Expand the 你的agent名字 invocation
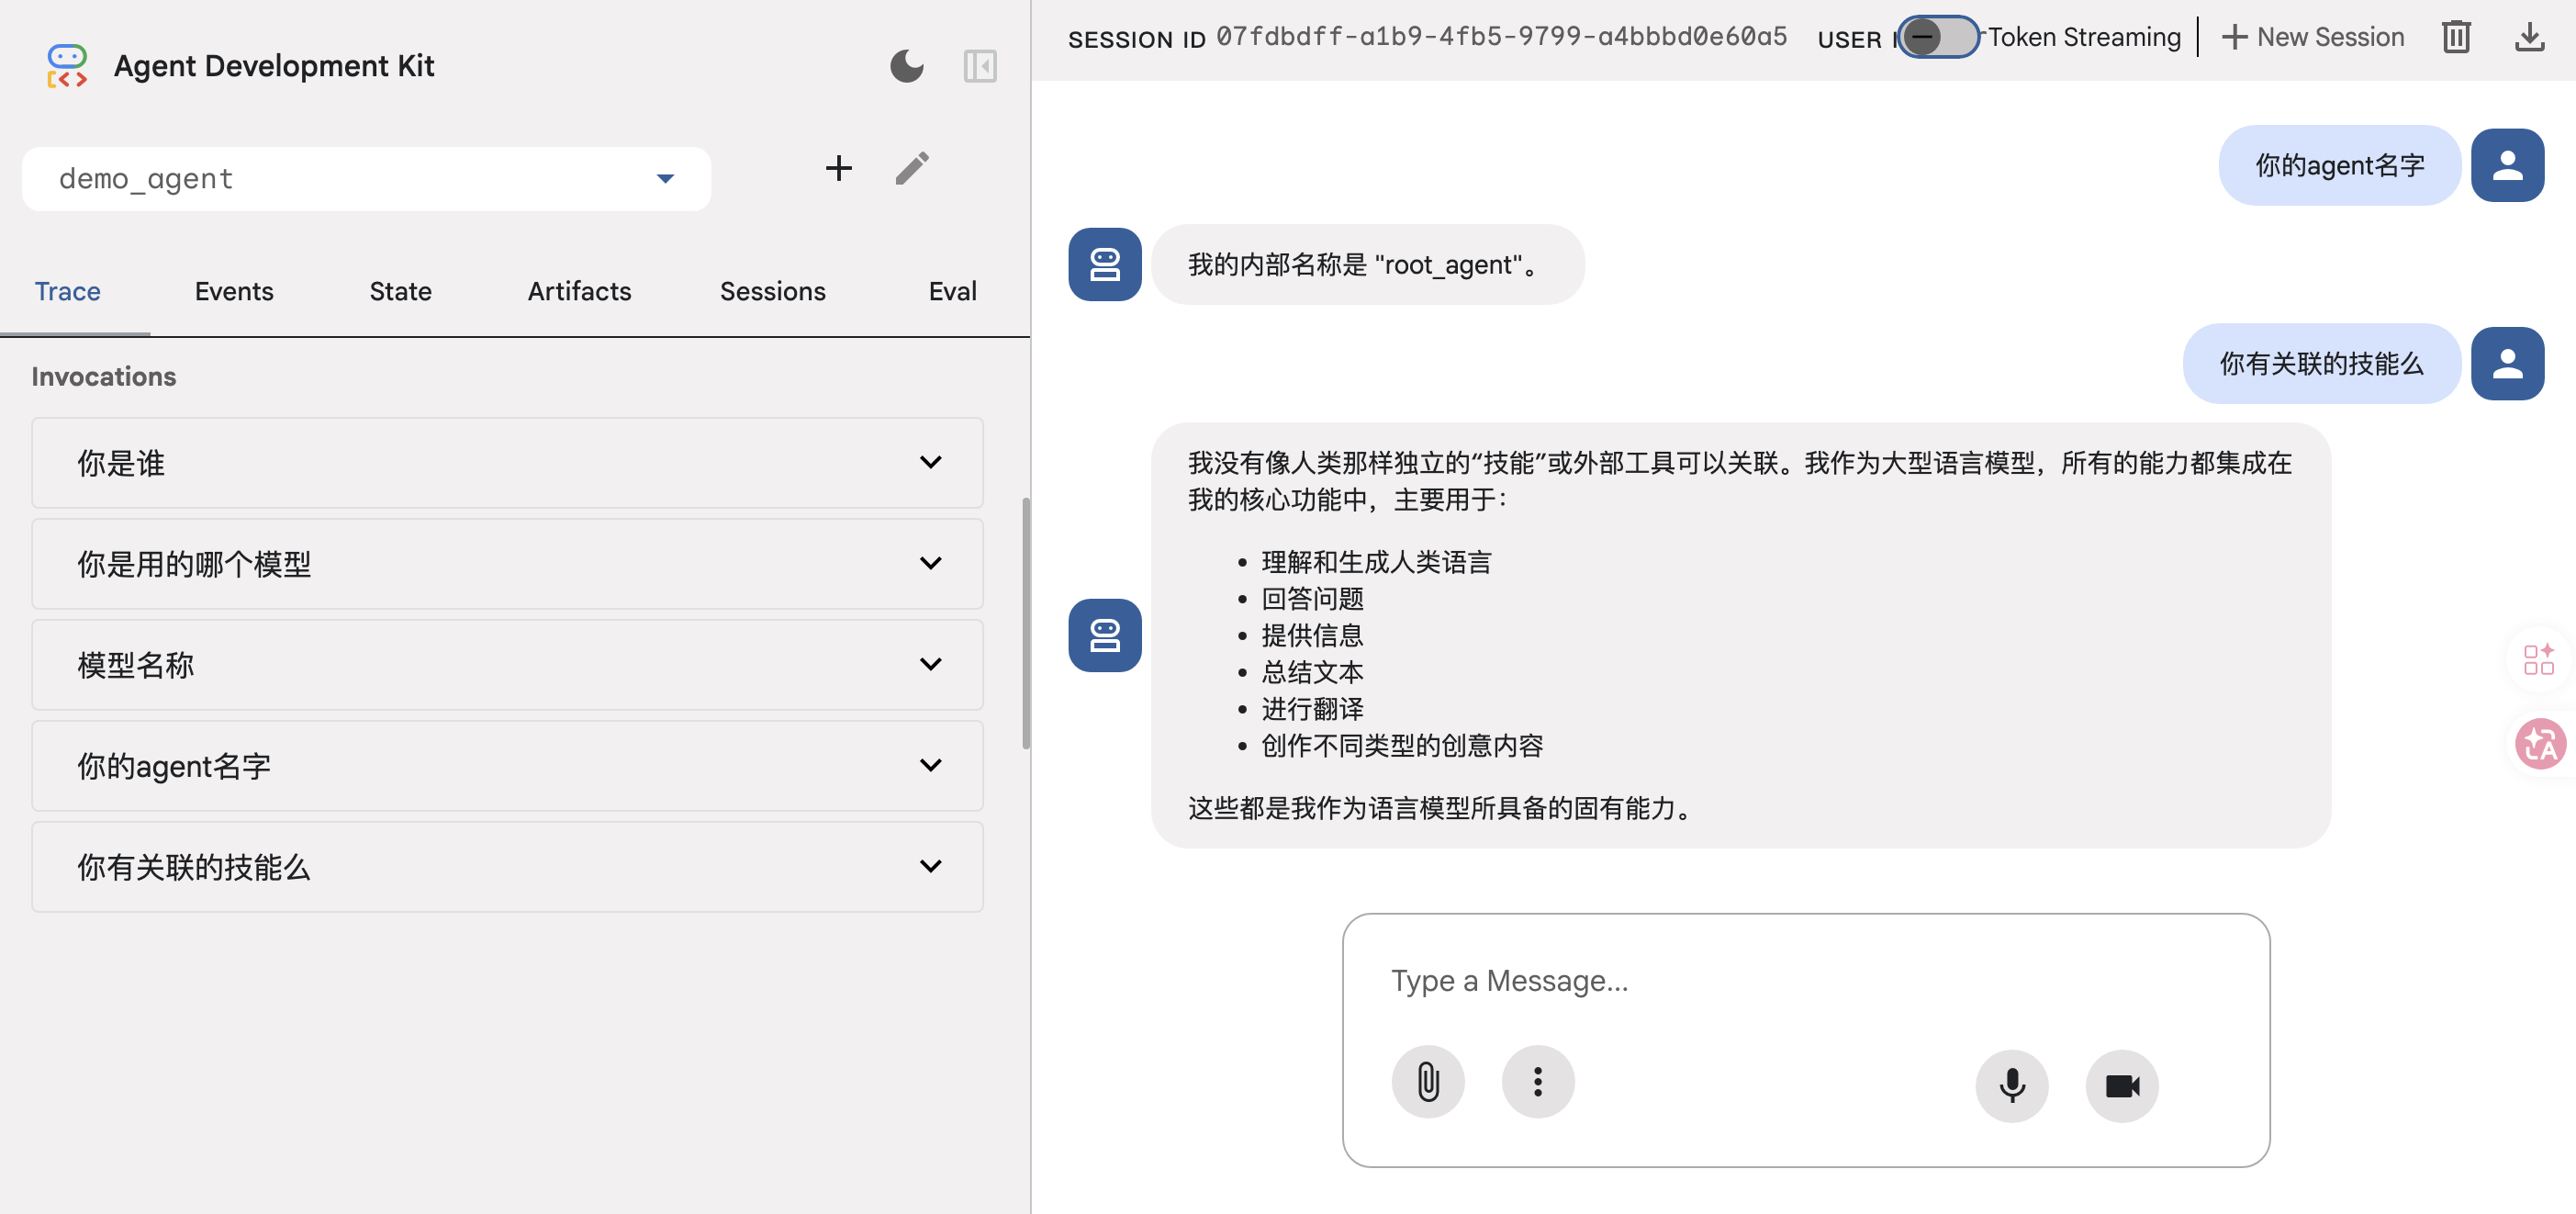 (507, 766)
